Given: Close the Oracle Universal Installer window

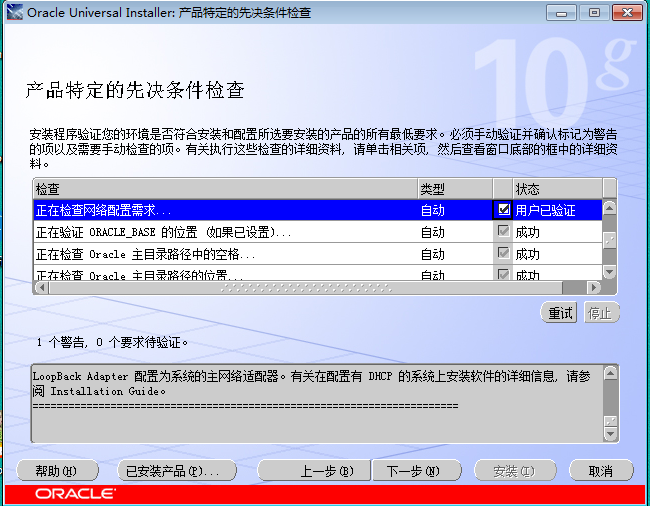Looking at the screenshot, I should coord(627,13).
